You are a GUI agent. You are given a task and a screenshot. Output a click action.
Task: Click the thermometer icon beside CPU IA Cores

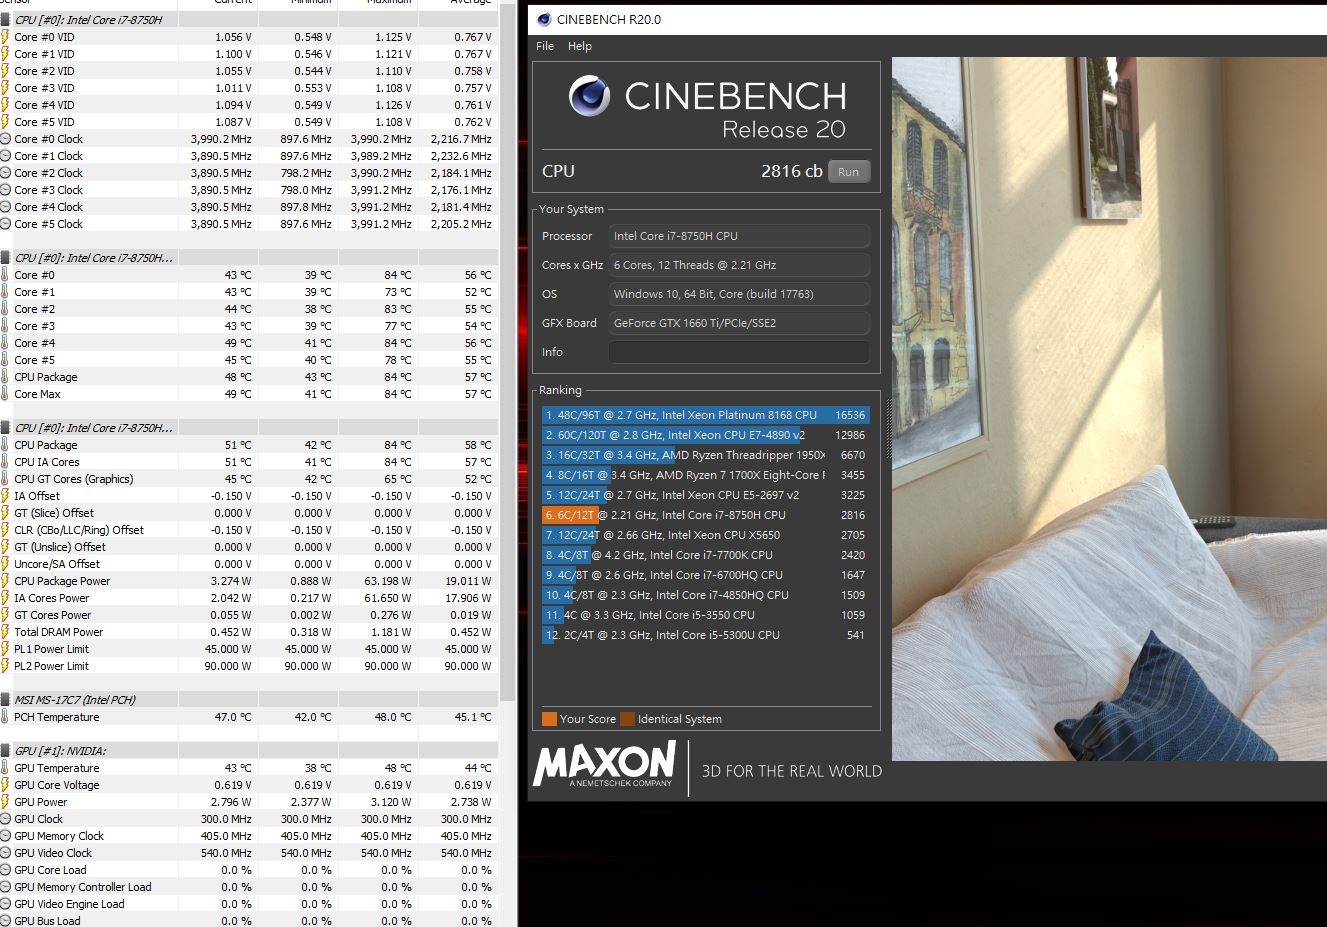[x=5, y=462]
